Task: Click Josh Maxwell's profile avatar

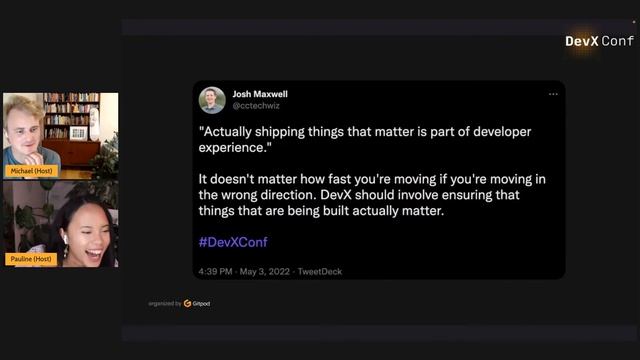Action: pyautogui.click(x=212, y=100)
